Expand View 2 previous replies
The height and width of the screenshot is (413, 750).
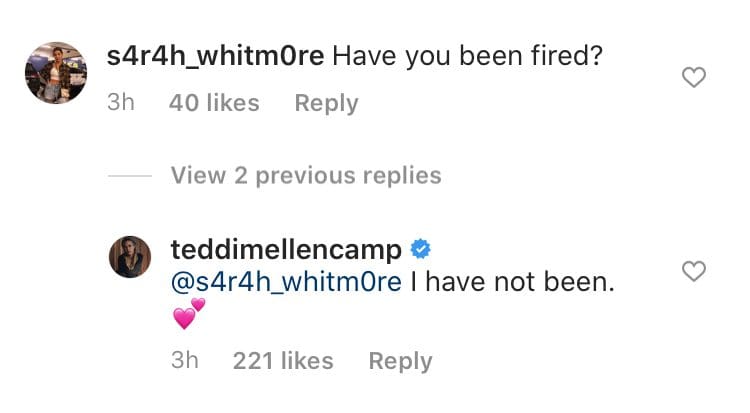click(306, 176)
